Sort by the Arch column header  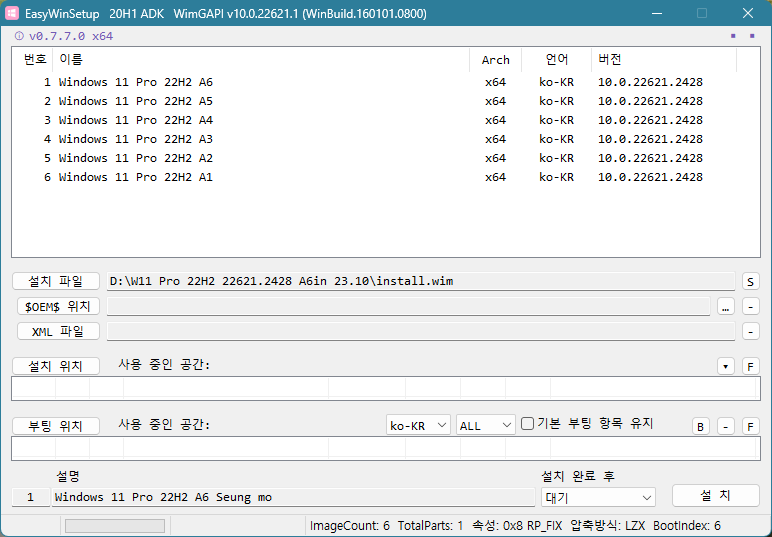click(x=495, y=60)
